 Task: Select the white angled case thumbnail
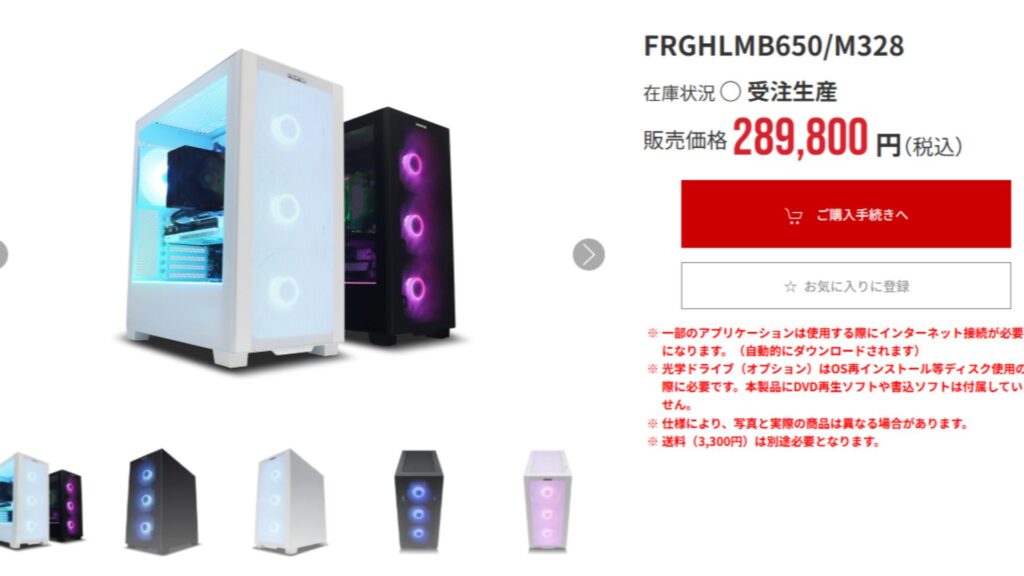pyautogui.click(x=290, y=502)
